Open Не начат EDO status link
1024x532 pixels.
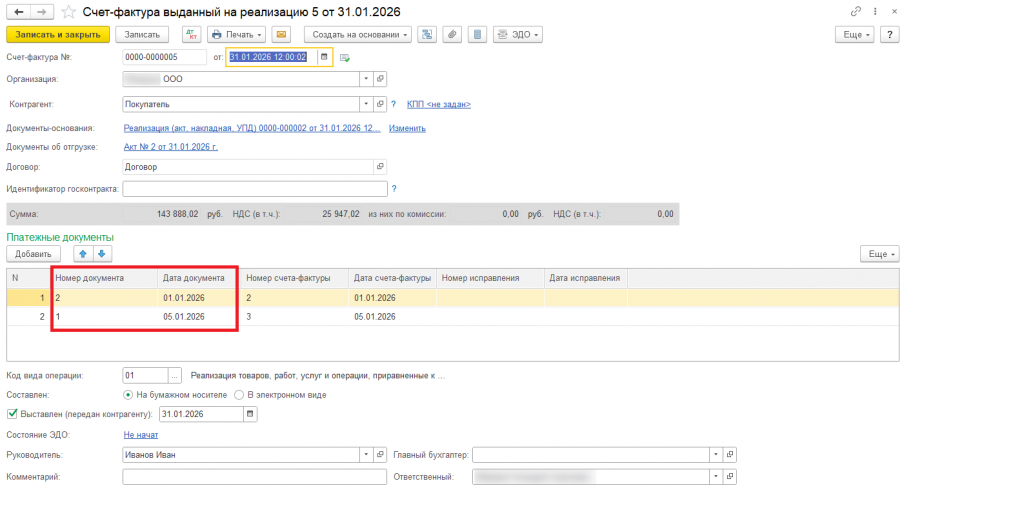tap(140, 435)
